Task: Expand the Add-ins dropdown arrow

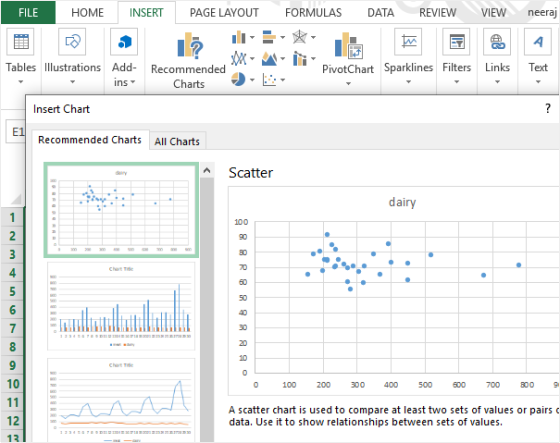Action: (x=133, y=83)
